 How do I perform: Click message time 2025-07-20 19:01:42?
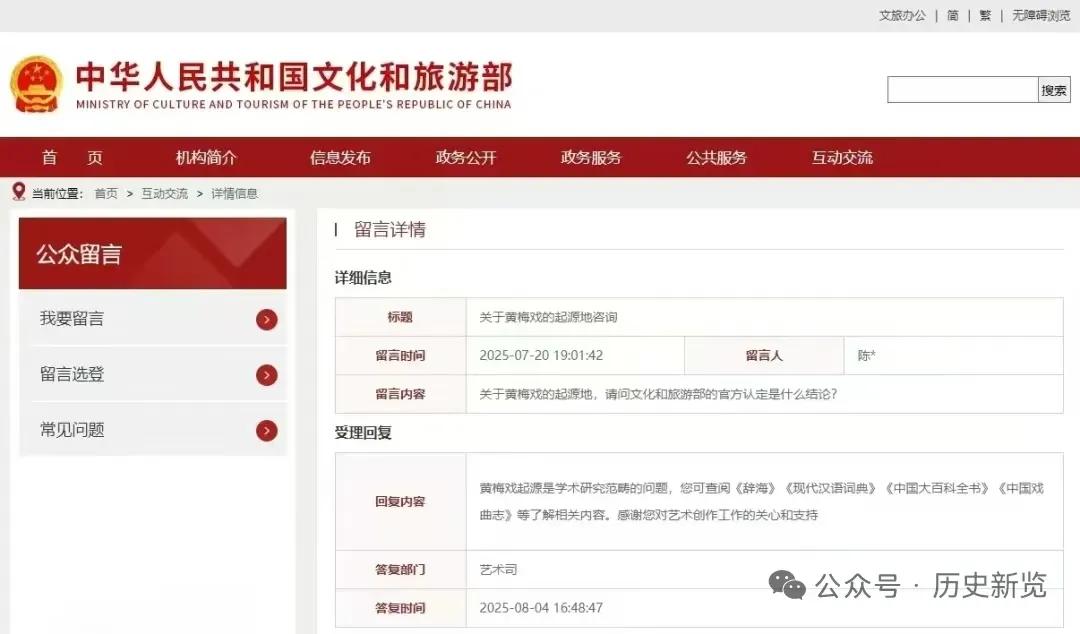coord(541,356)
